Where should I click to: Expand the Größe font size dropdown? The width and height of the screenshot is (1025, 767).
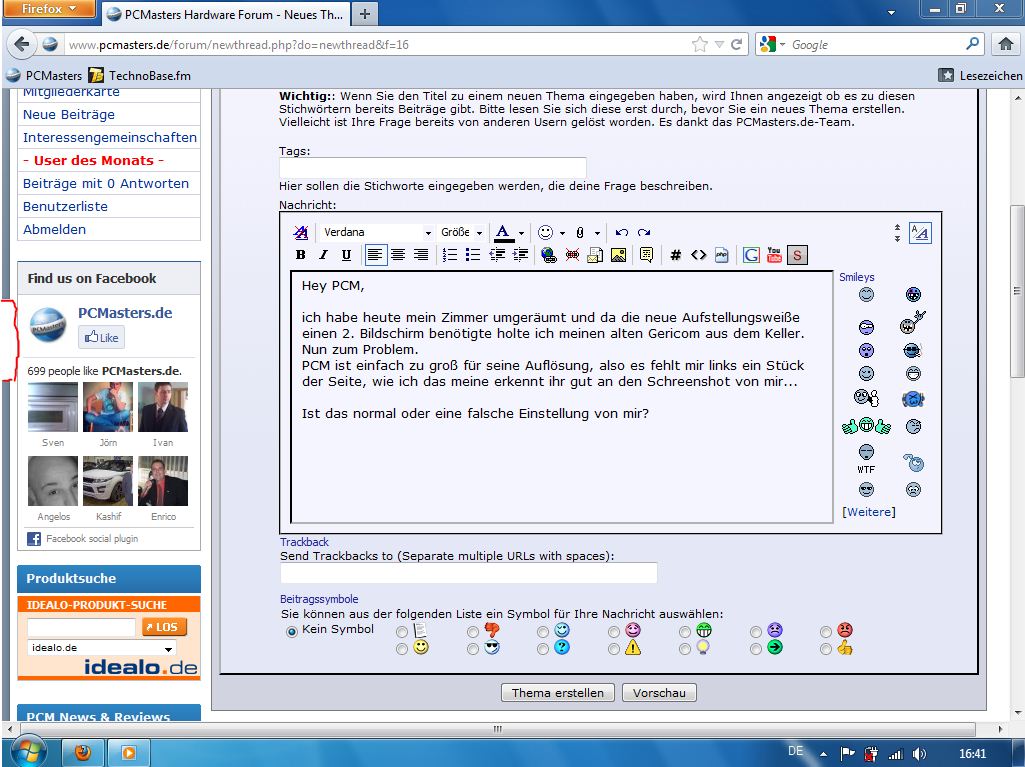point(462,232)
